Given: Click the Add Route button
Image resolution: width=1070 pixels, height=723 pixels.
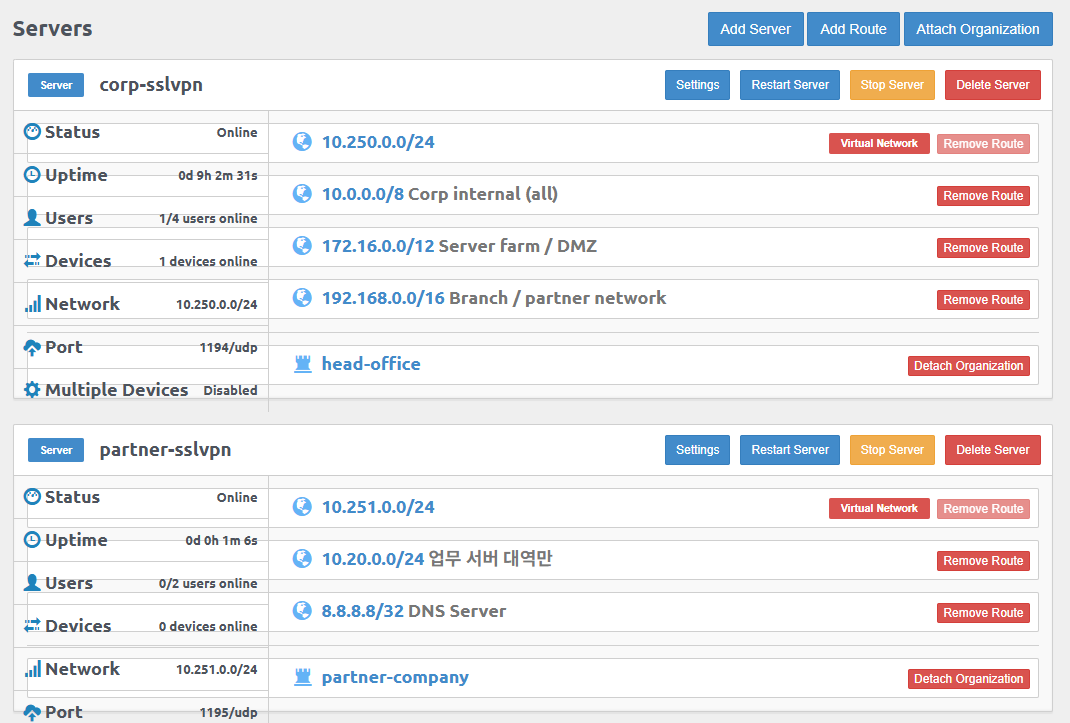Looking at the screenshot, I should tap(853, 29).
